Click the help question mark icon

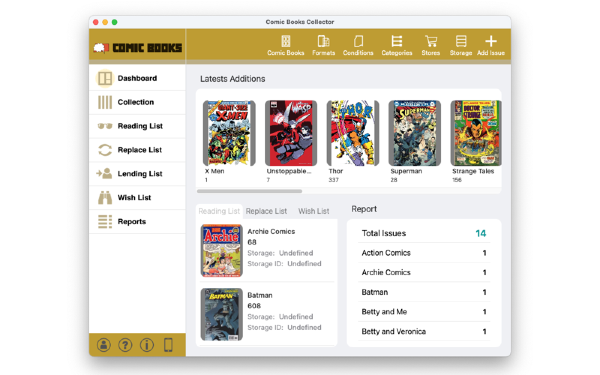(x=125, y=345)
